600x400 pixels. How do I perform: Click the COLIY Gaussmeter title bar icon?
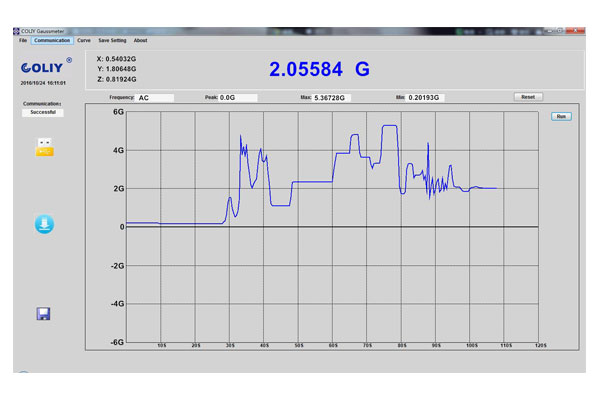[19, 32]
